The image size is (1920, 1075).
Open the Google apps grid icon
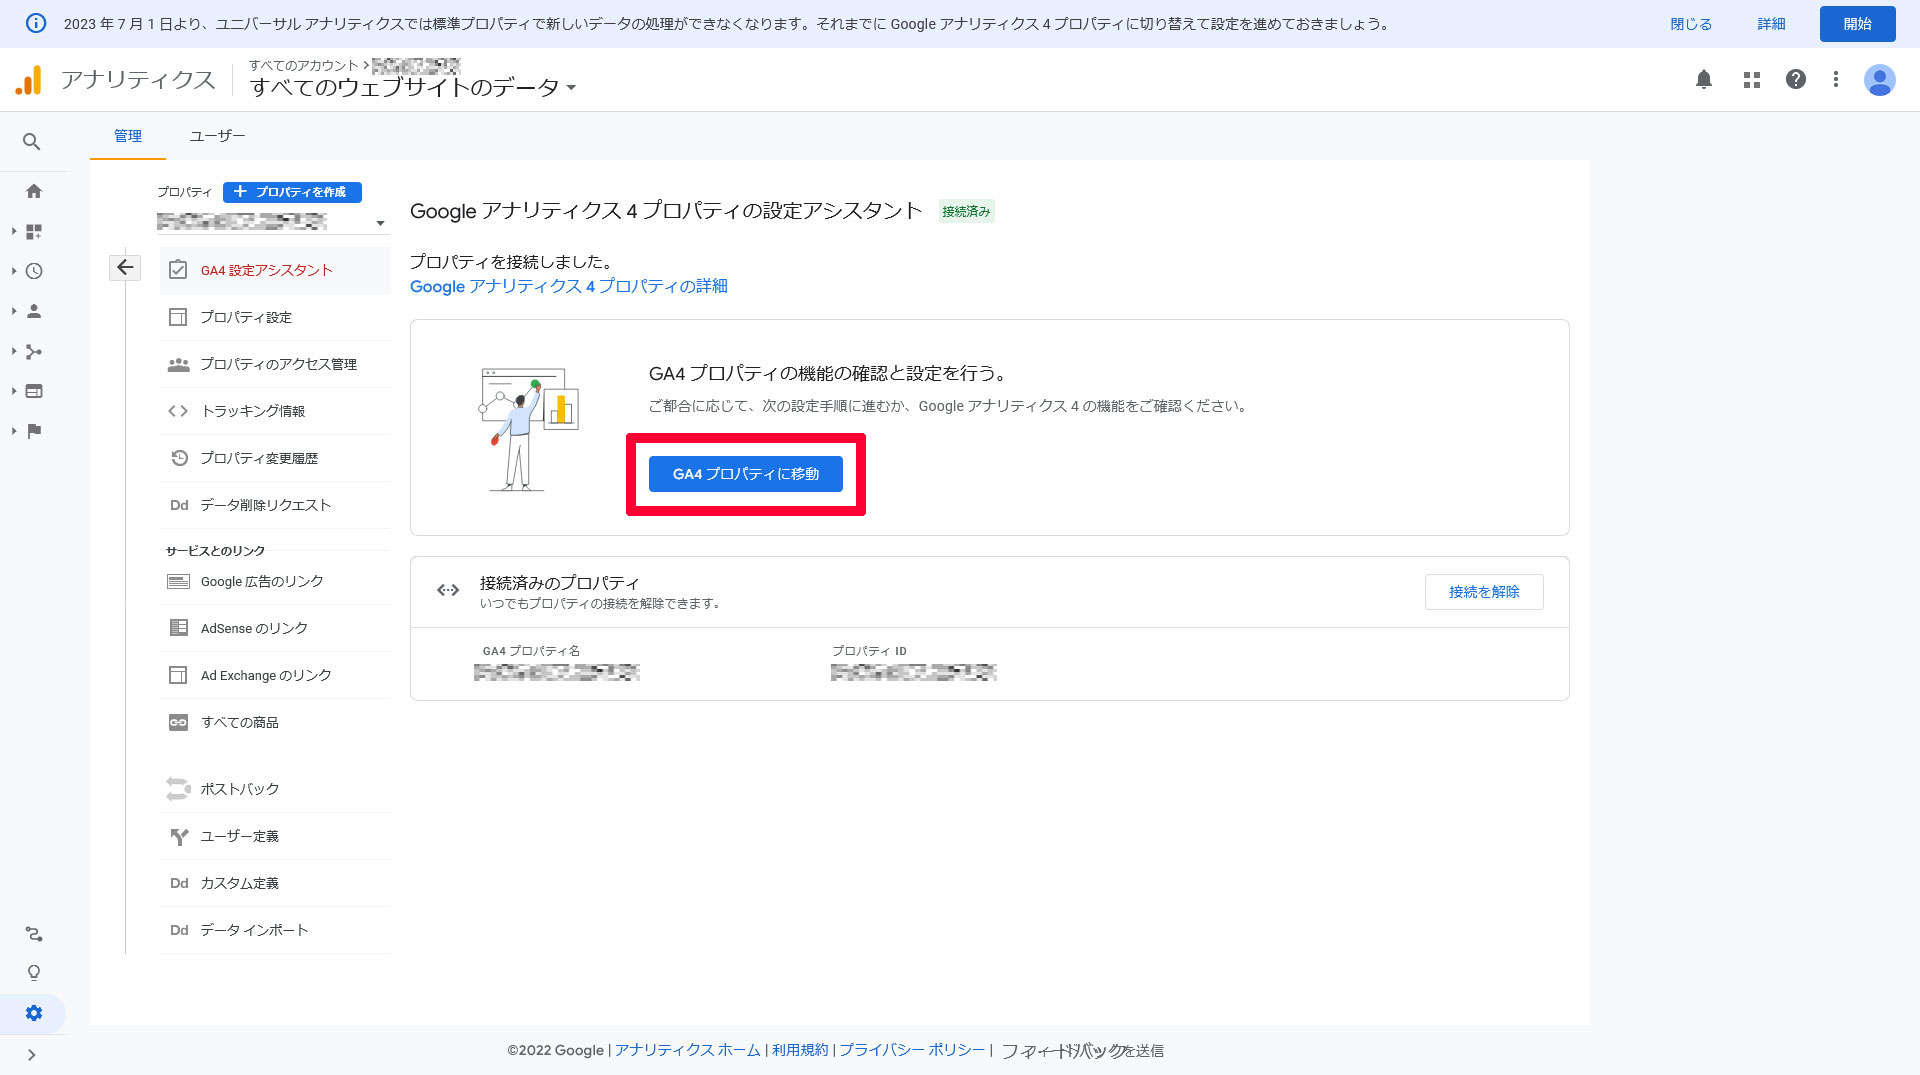coord(1751,79)
